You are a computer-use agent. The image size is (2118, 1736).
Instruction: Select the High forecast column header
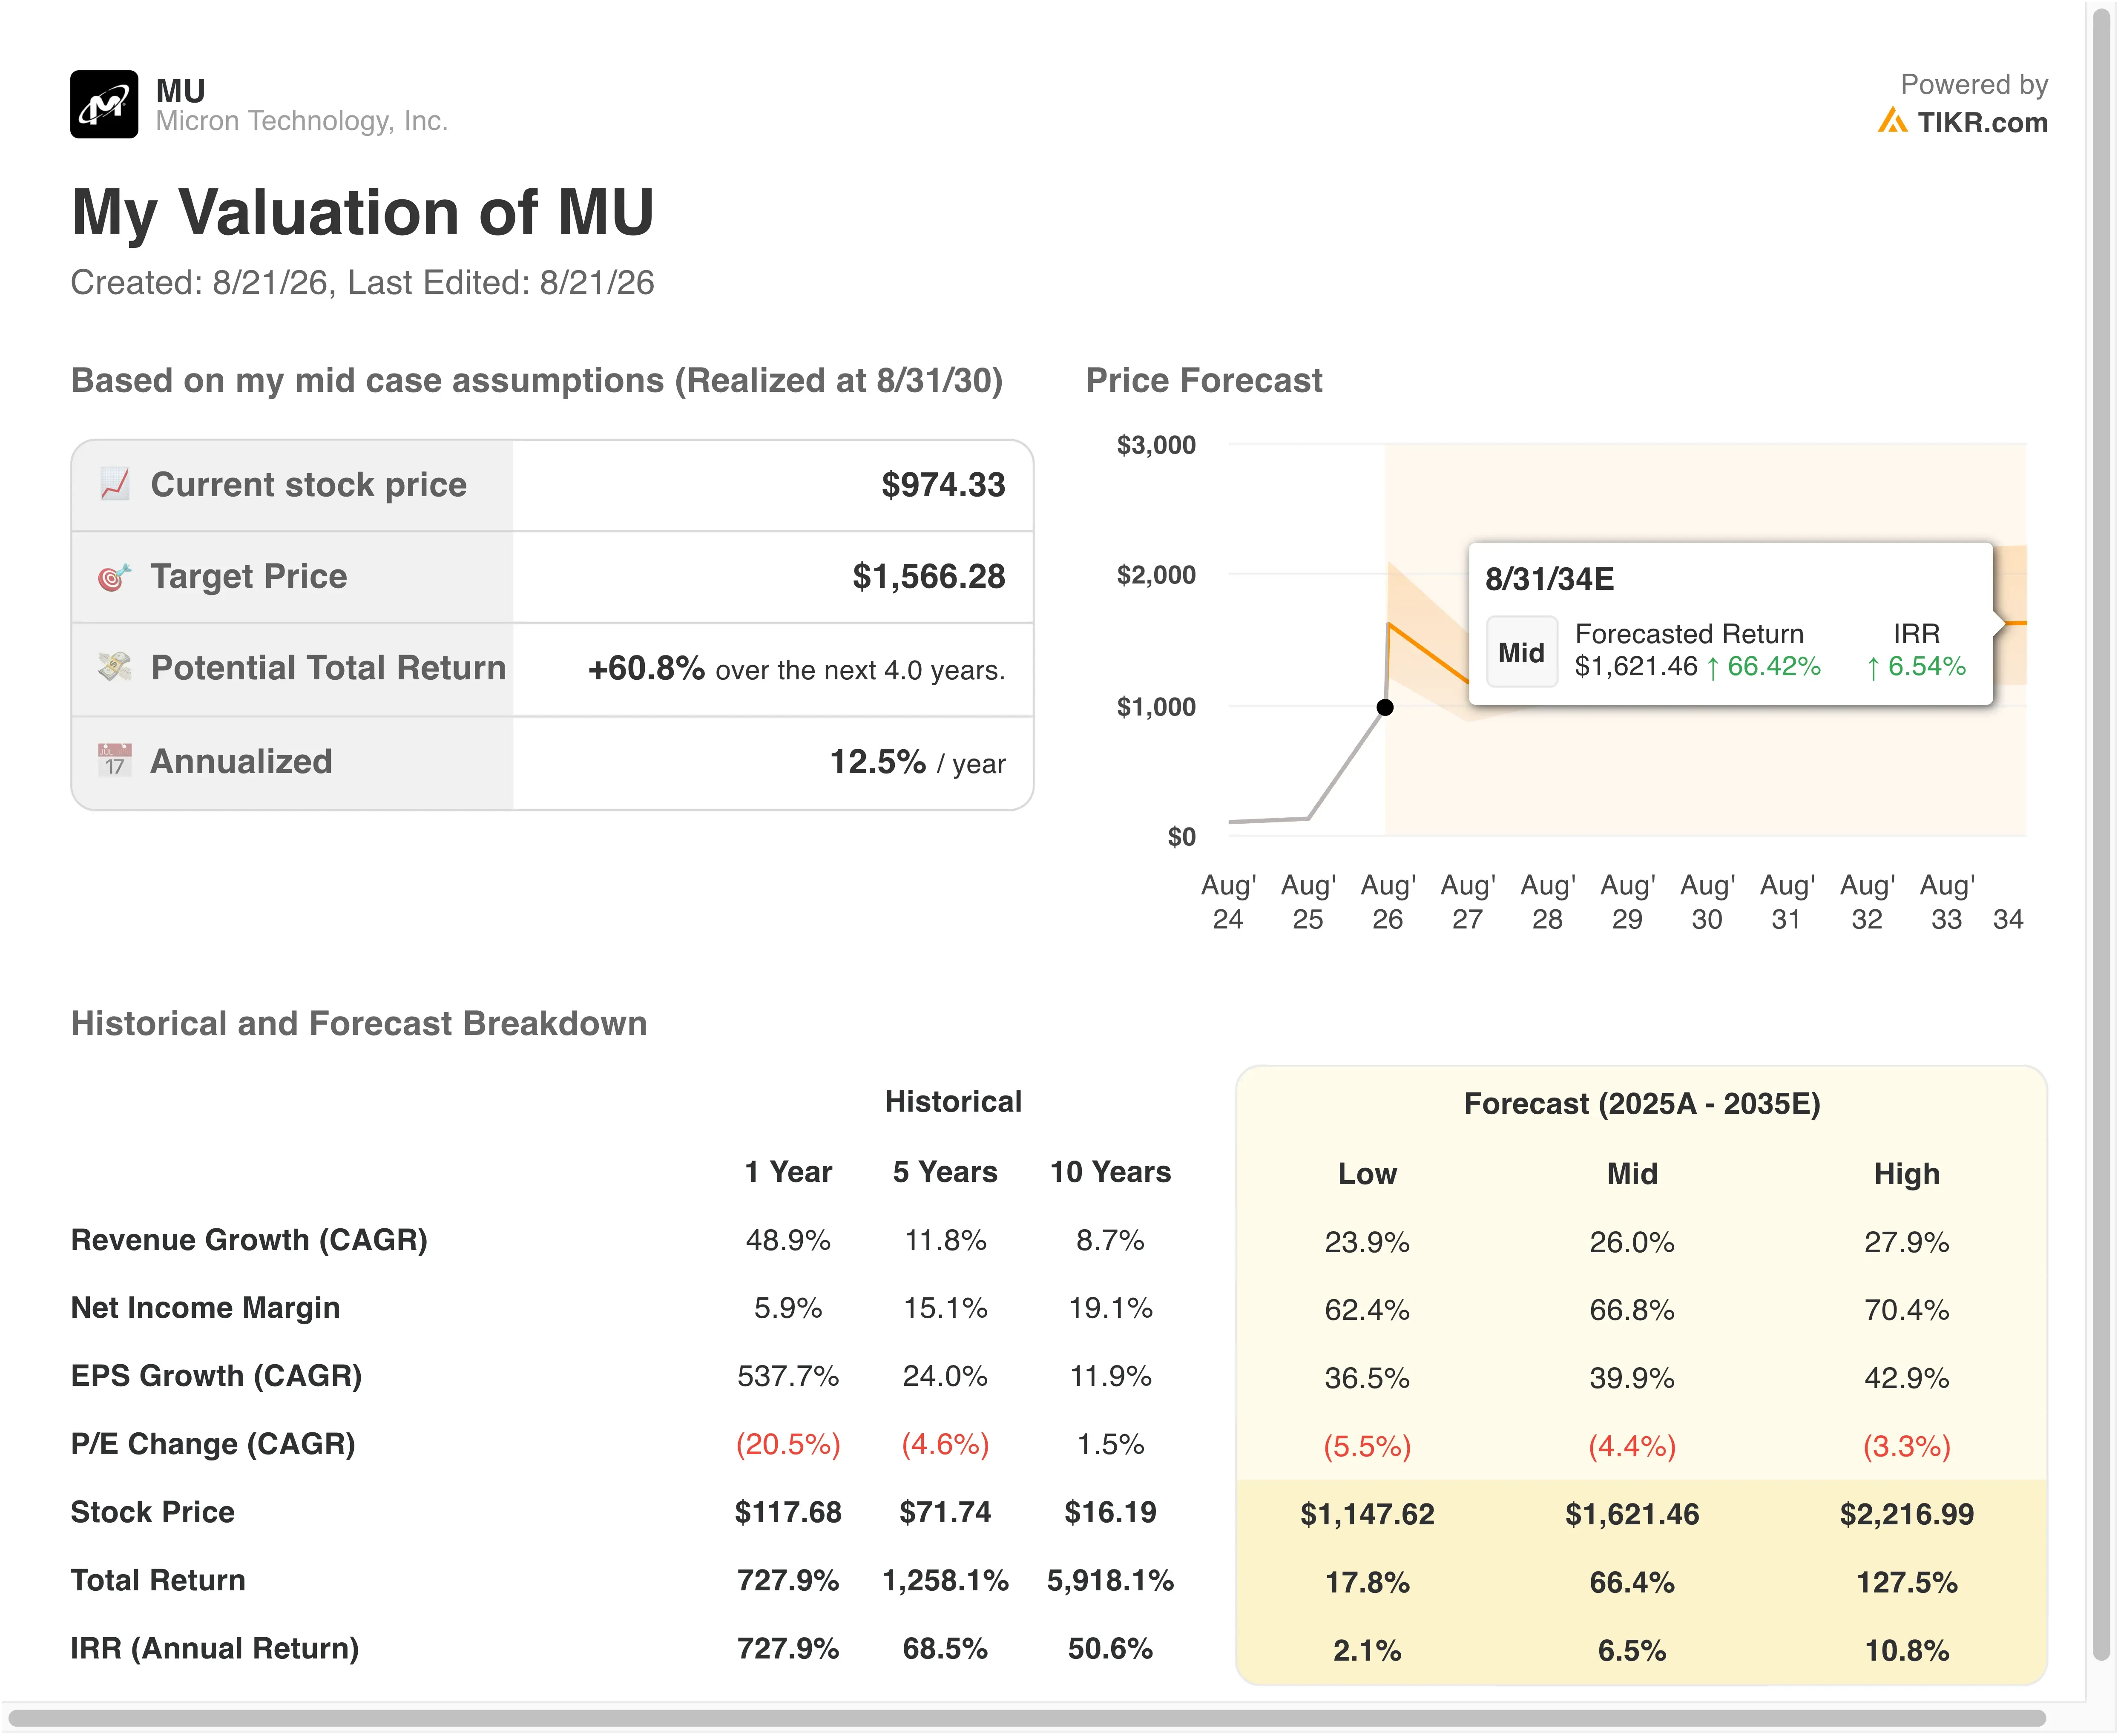pyautogui.click(x=1906, y=1173)
